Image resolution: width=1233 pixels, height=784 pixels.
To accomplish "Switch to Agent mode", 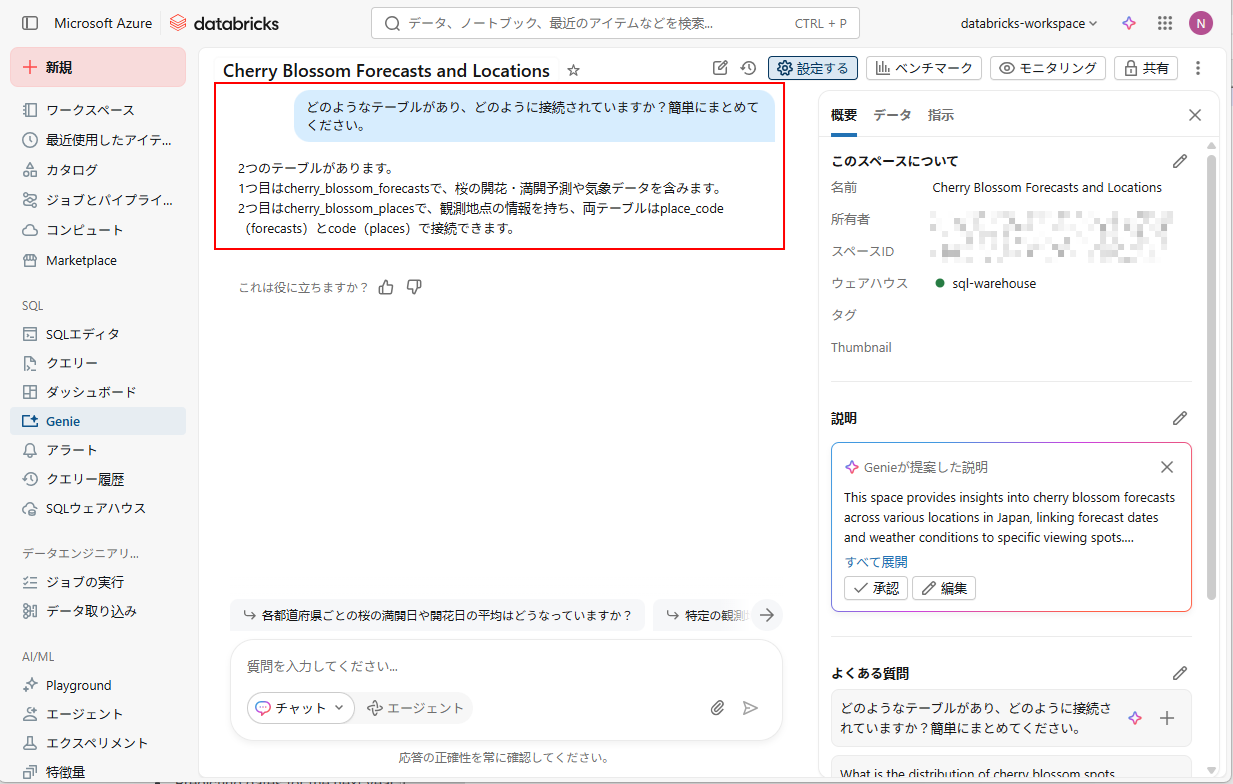I will click(416, 708).
